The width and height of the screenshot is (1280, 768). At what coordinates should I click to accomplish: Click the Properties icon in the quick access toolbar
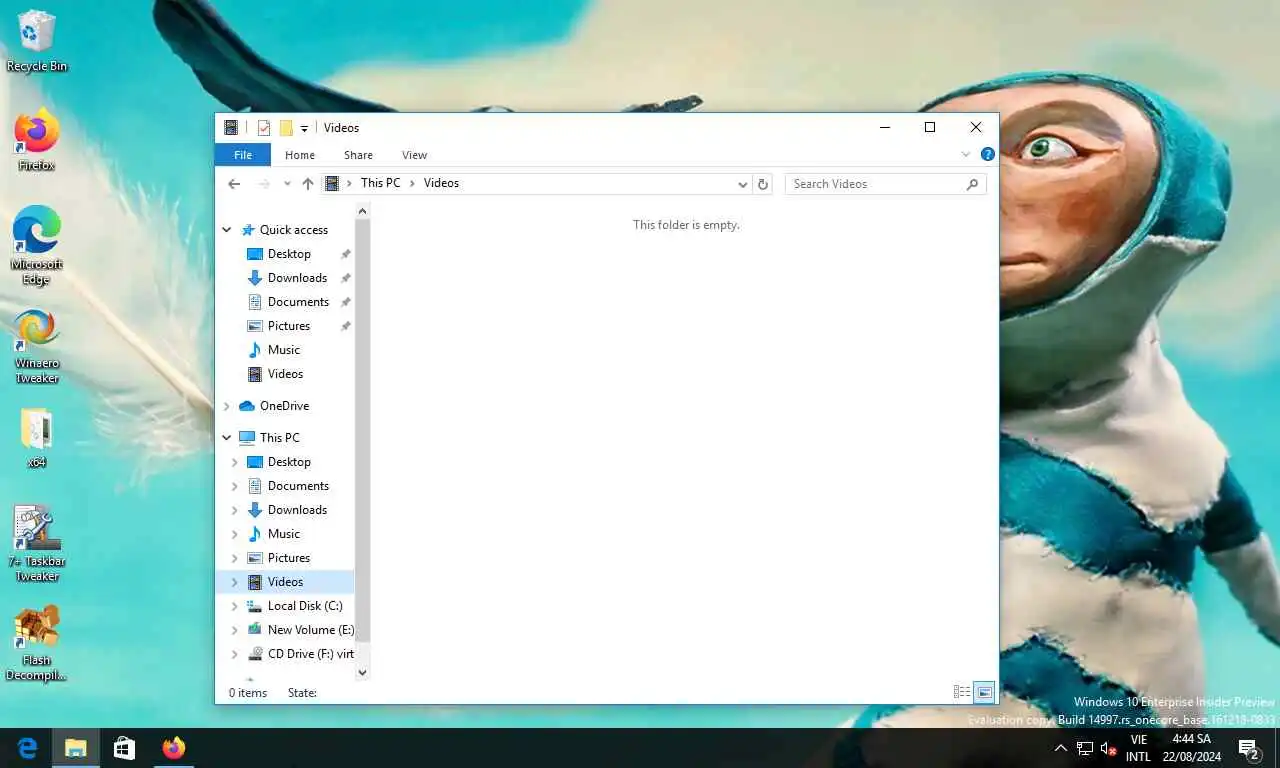point(264,128)
